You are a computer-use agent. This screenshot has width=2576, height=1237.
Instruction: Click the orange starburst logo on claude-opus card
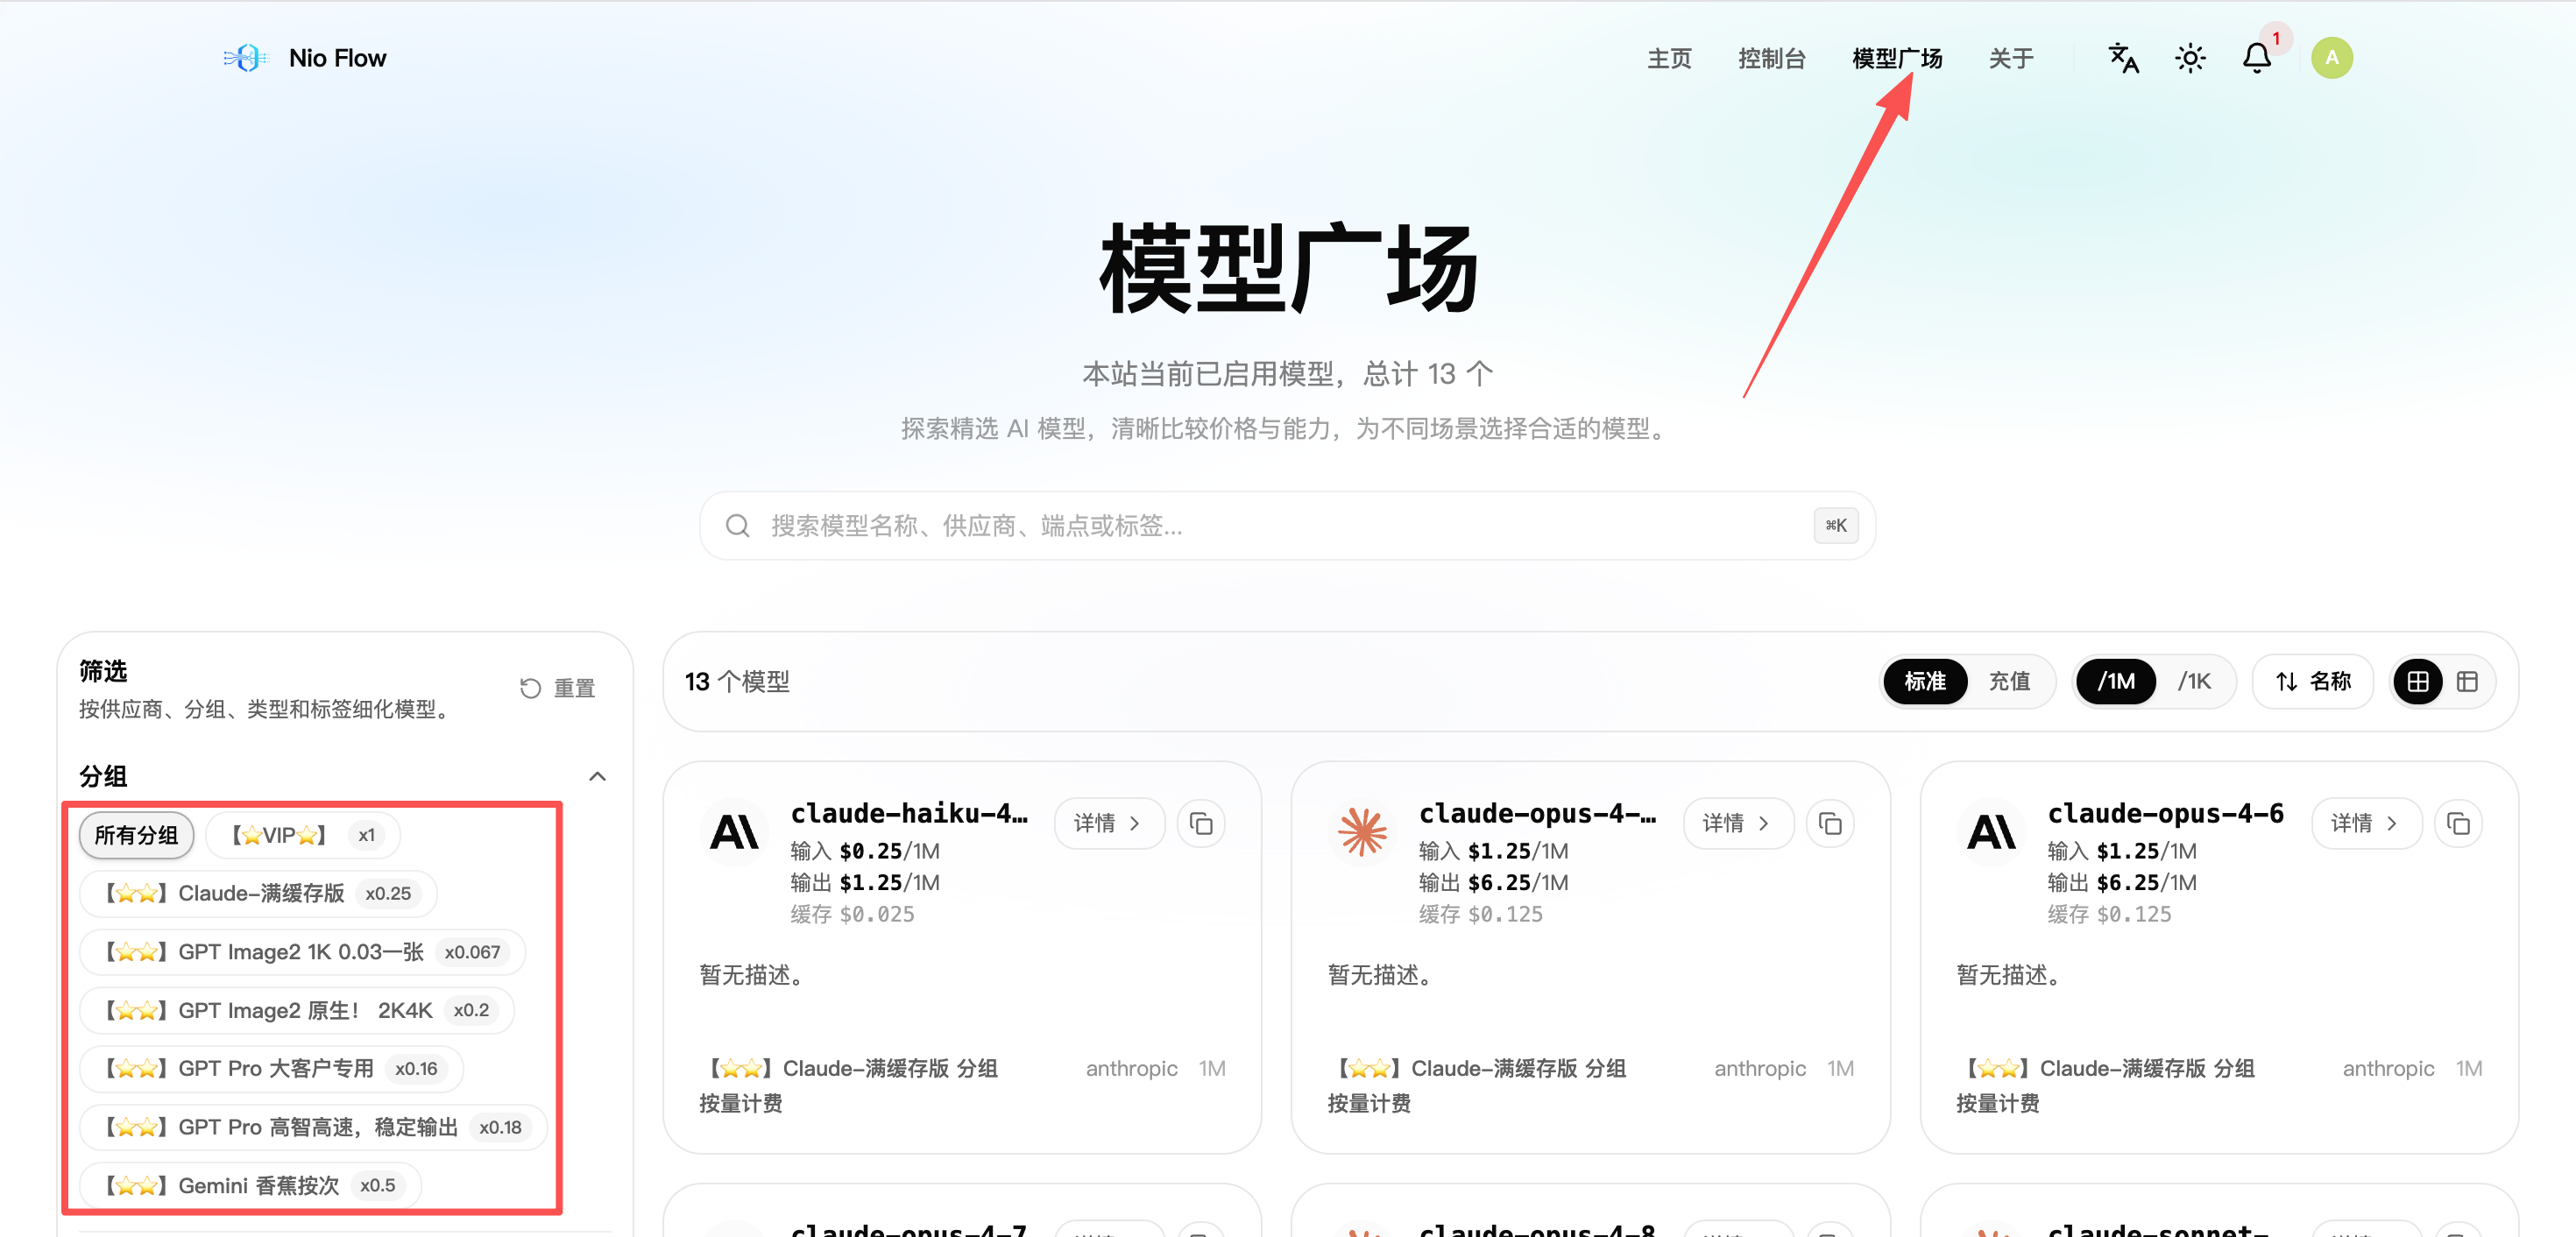coord(1363,831)
